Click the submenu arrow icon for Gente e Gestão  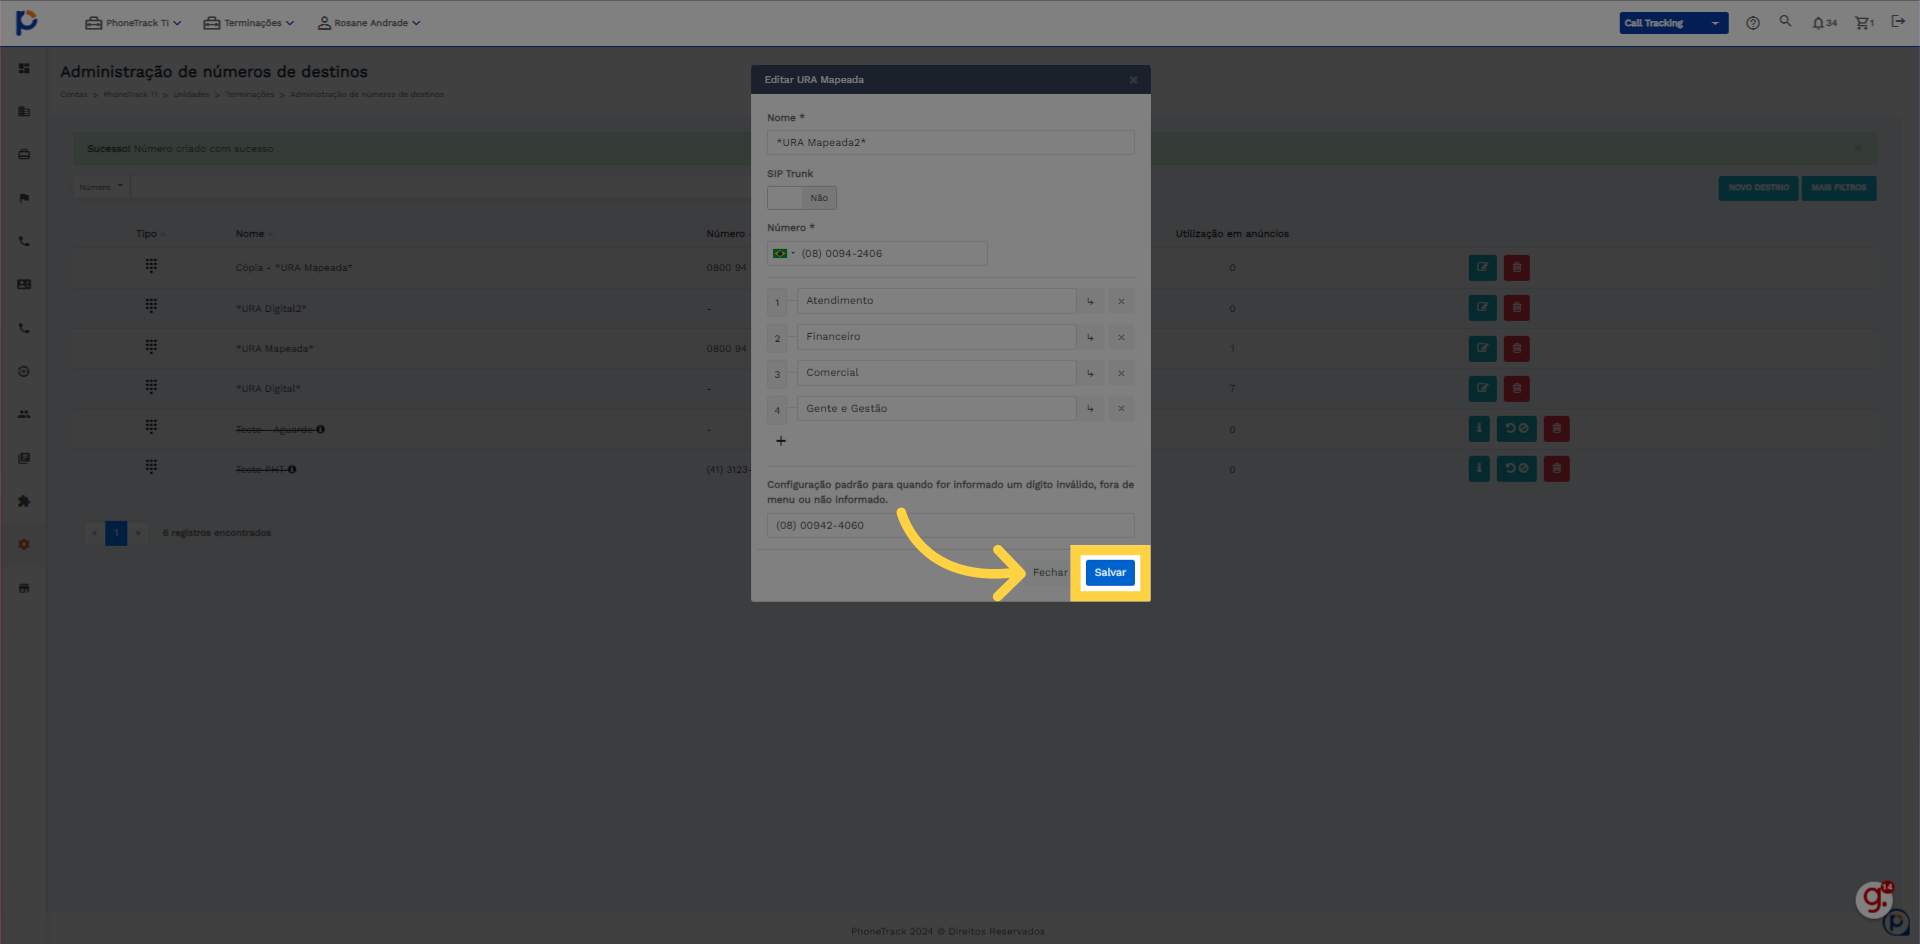tap(1091, 409)
